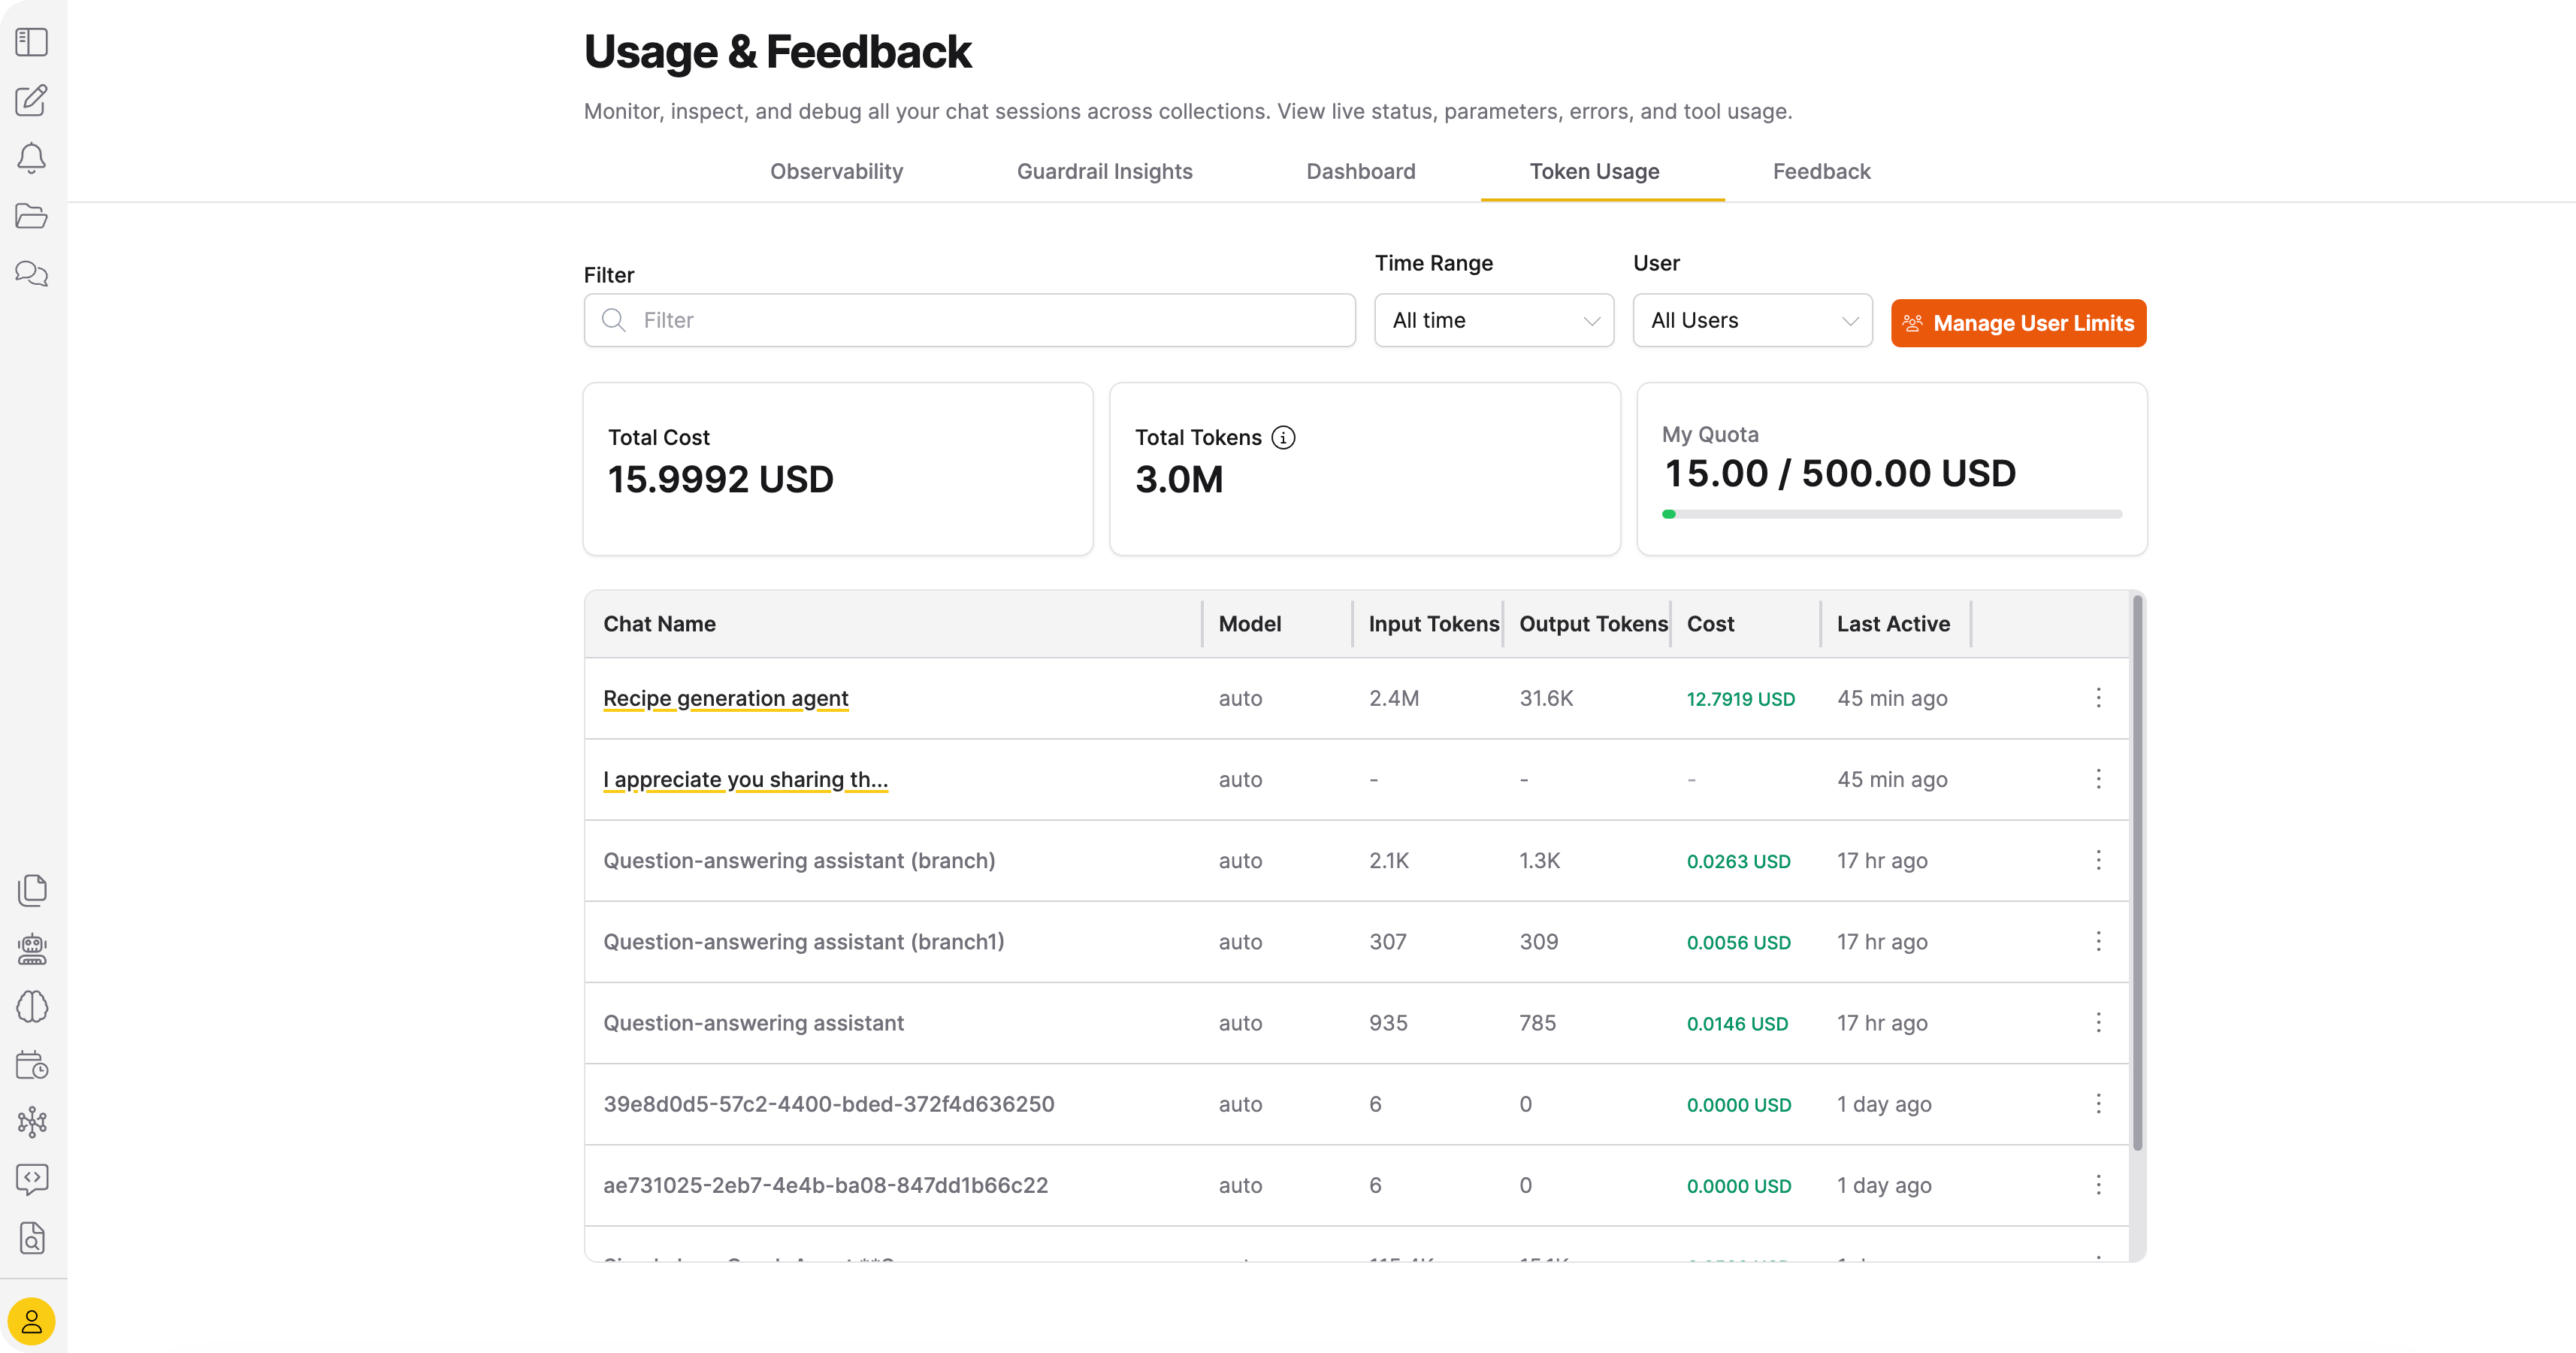Open the code chat bubble icon

click(32, 1180)
